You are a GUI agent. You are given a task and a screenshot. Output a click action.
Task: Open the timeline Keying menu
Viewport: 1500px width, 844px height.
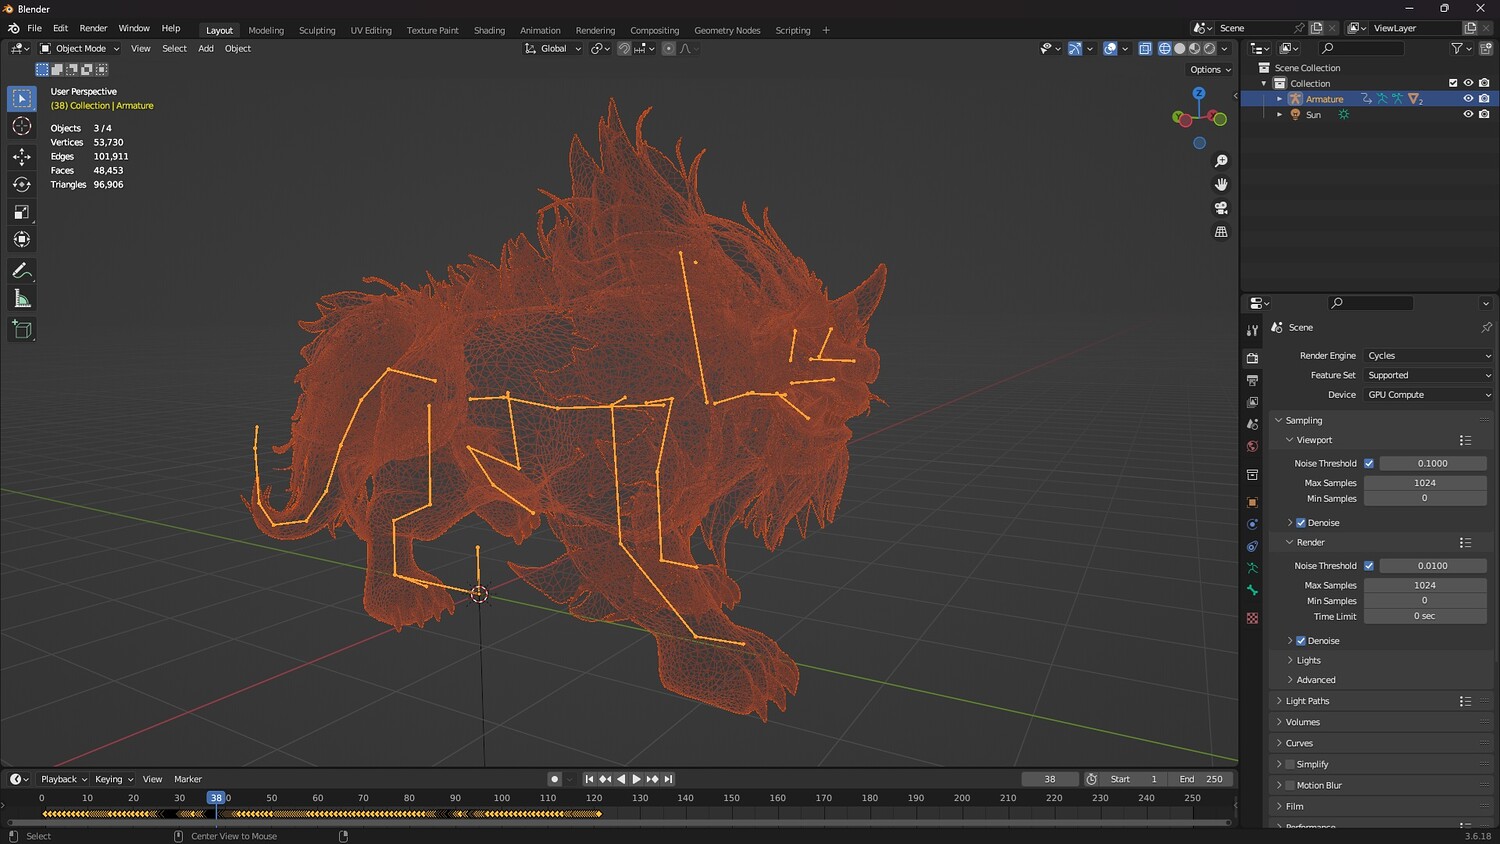[113, 779]
